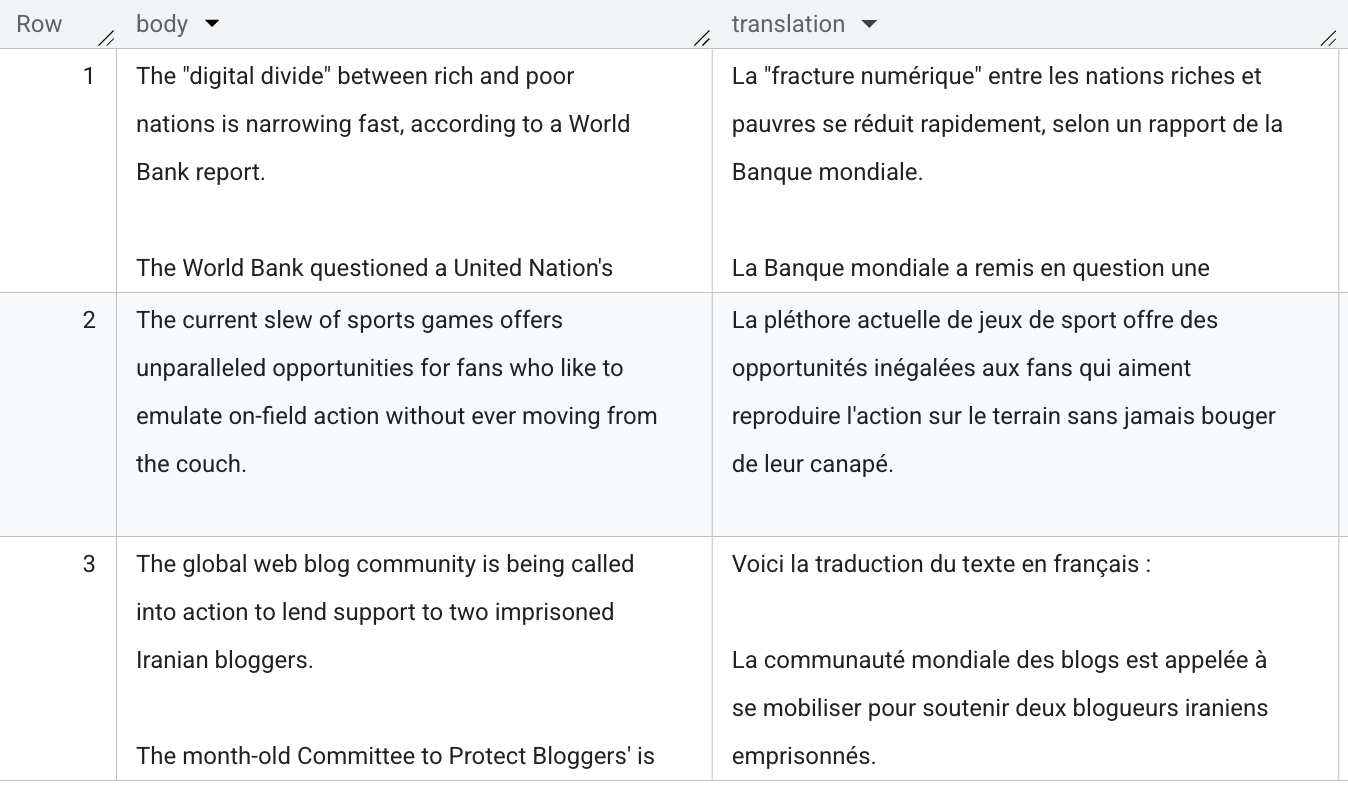The image size is (1348, 786).
Task: Select row number 2
Action: pos(89,320)
